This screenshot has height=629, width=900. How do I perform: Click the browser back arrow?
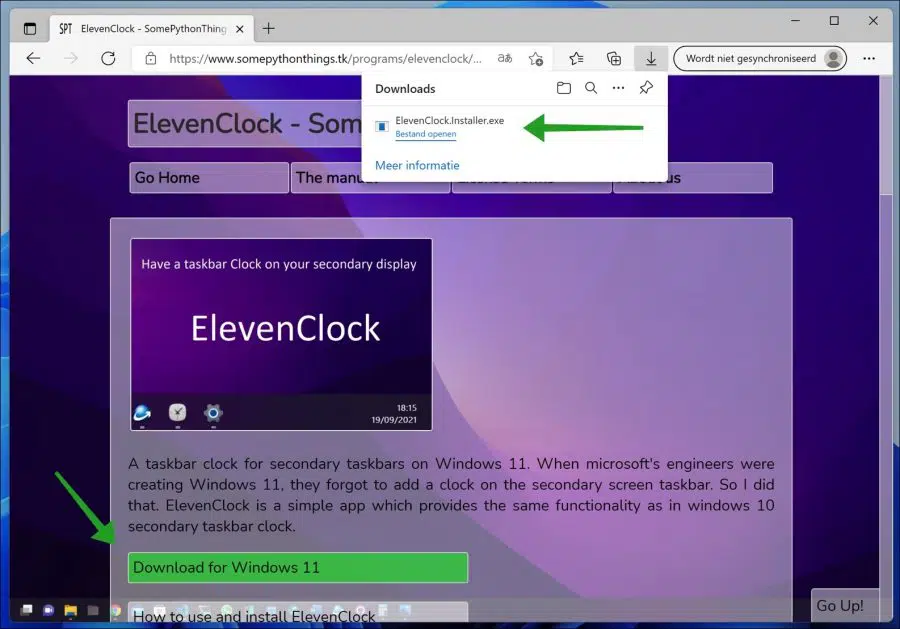coord(33,59)
